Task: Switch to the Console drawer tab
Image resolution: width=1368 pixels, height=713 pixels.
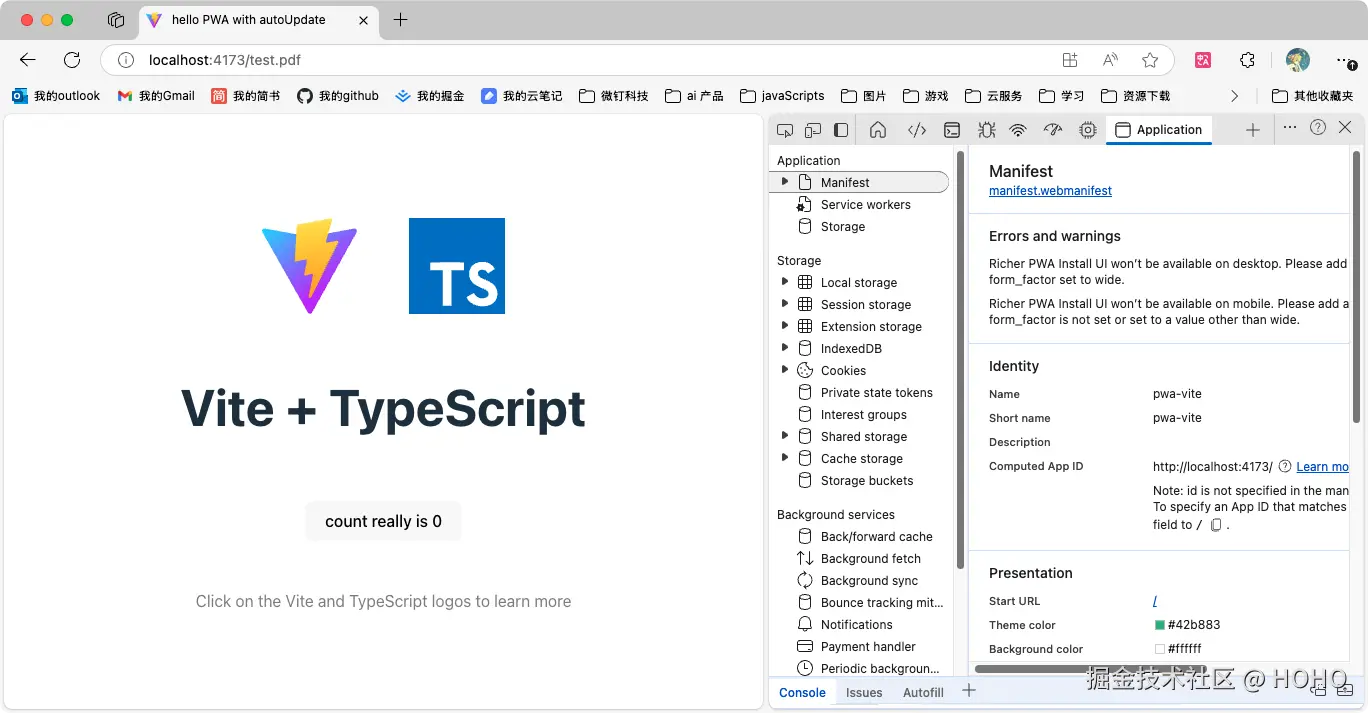Action: pyautogui.click(x=802, y=692)
